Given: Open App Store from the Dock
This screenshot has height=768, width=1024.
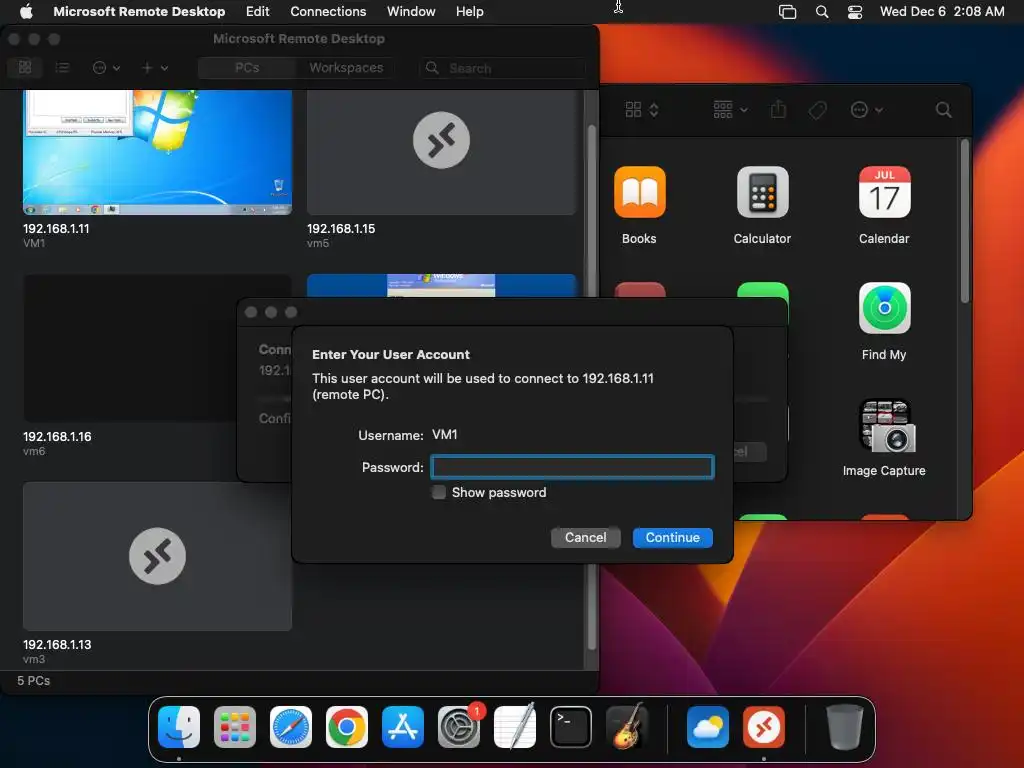Looking at the screenshot, I should [403, 727].
